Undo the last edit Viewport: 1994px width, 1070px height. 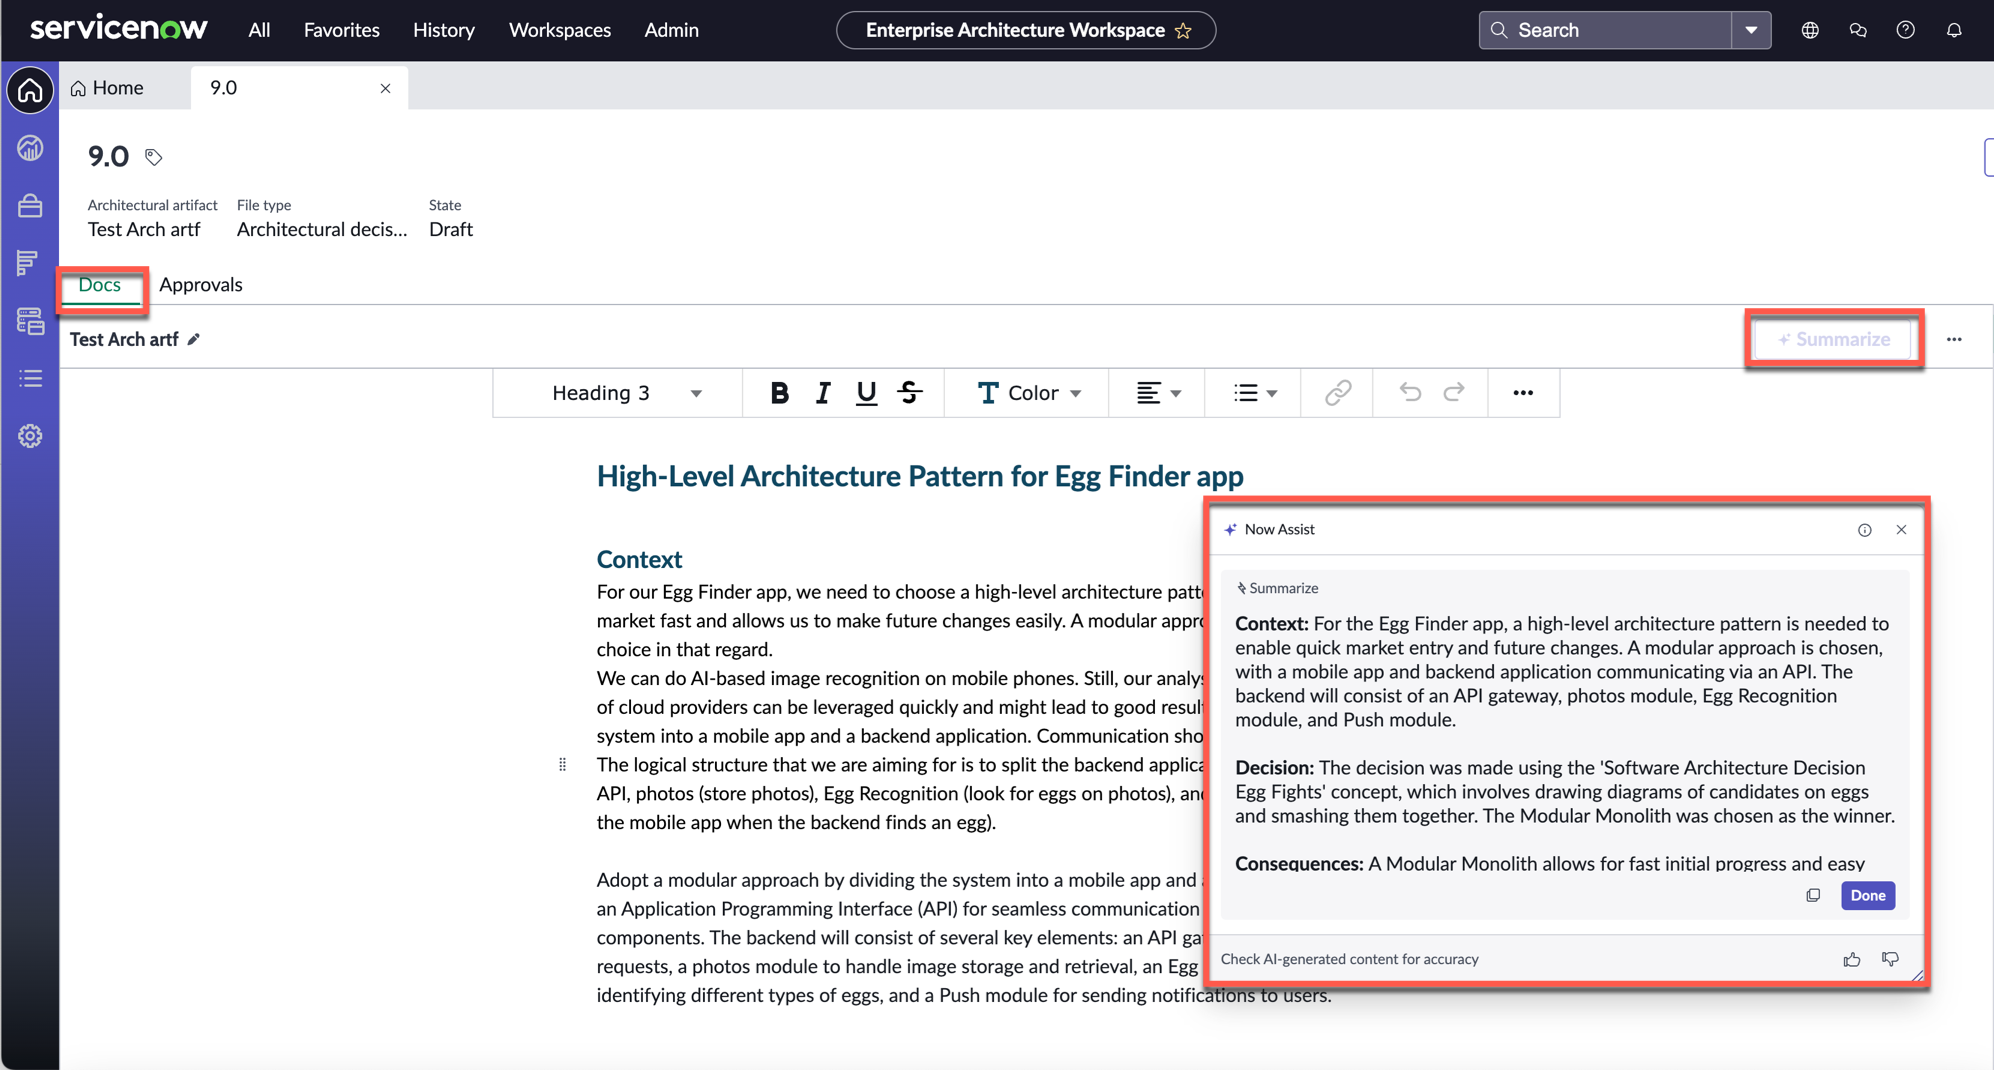[x=1410, y=393]
